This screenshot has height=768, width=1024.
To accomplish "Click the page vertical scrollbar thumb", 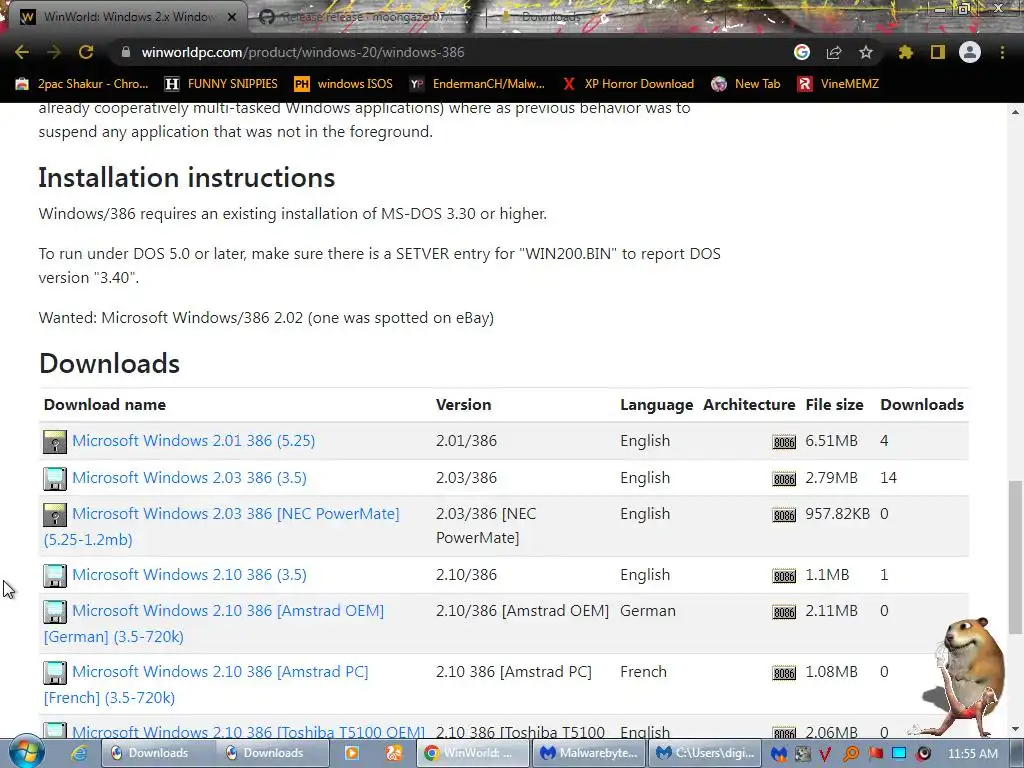I will [x=1015, y=557].
